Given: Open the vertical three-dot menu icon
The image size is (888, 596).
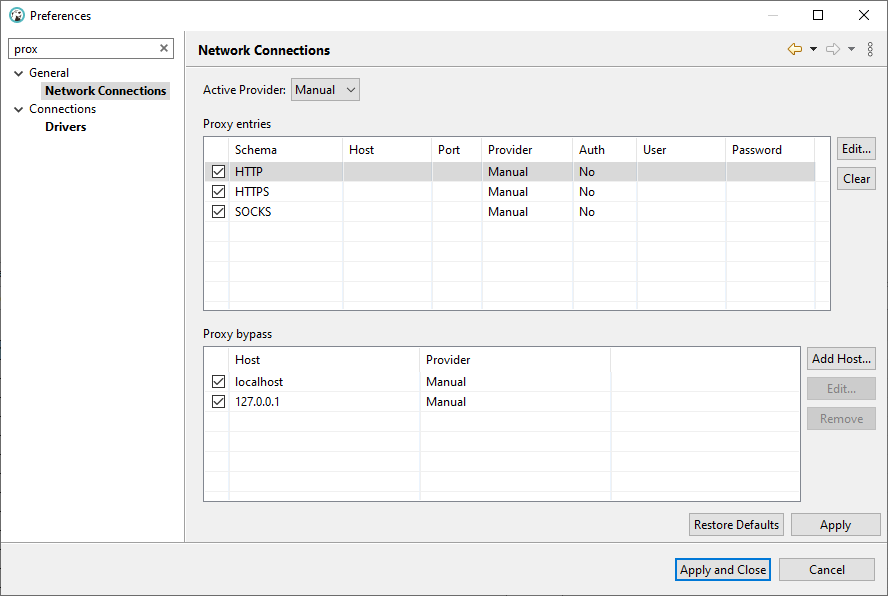Looking at the screenshot, I should [x=871, y=48].
